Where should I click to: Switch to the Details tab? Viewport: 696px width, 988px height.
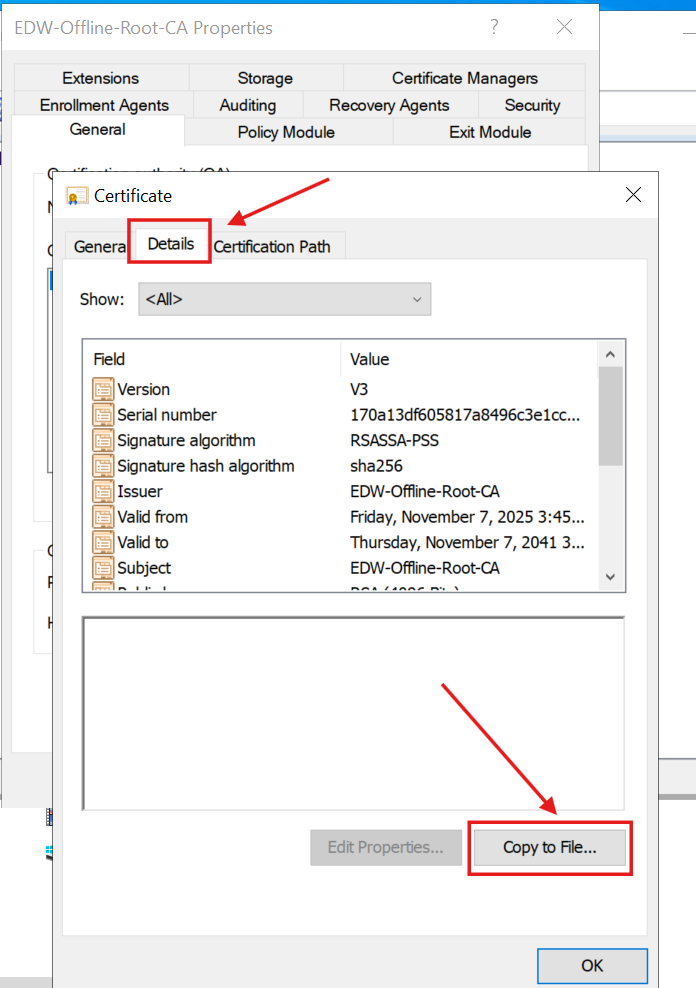pyautogui.click(x=170, y=243)
